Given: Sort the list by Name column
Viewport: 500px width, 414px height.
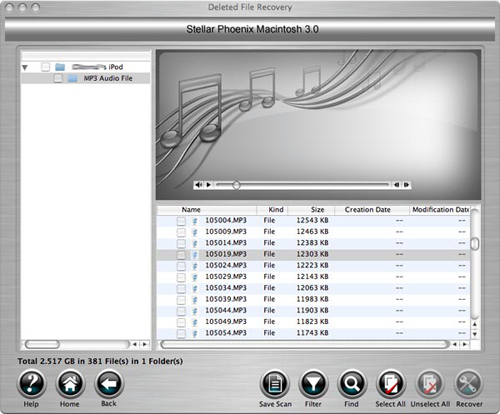Looking at the screenshot, I should [x=207, y=210].
